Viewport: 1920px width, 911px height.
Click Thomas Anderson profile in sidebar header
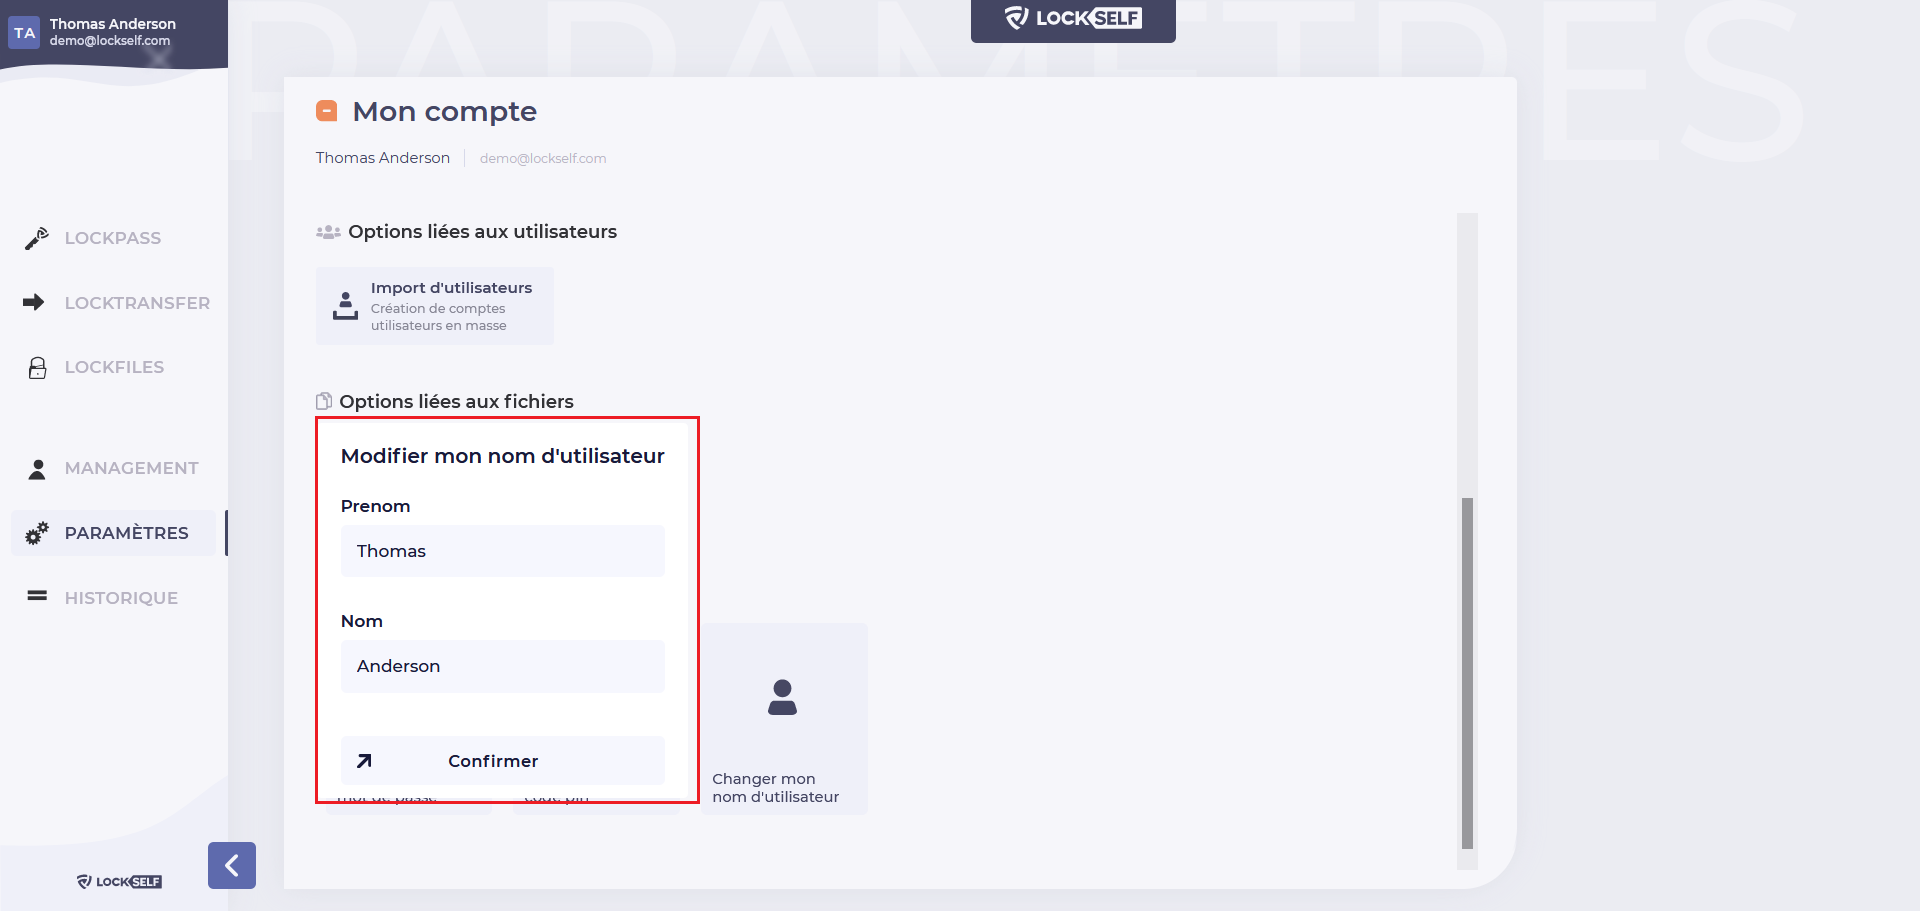[113, 32]
